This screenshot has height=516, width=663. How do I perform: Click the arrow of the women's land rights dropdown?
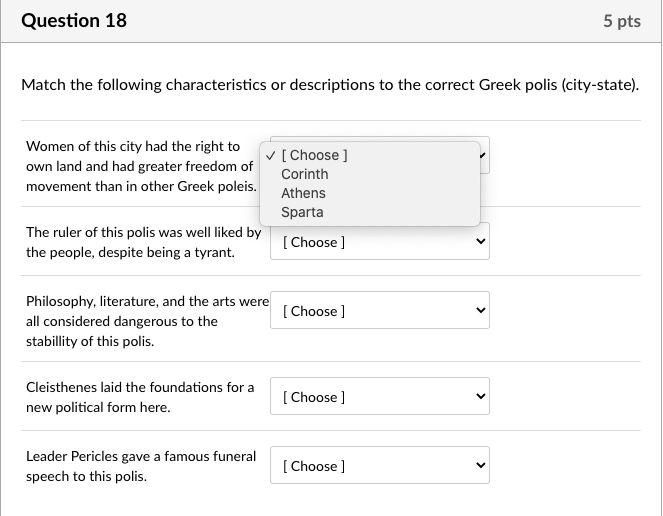point(482,155)
